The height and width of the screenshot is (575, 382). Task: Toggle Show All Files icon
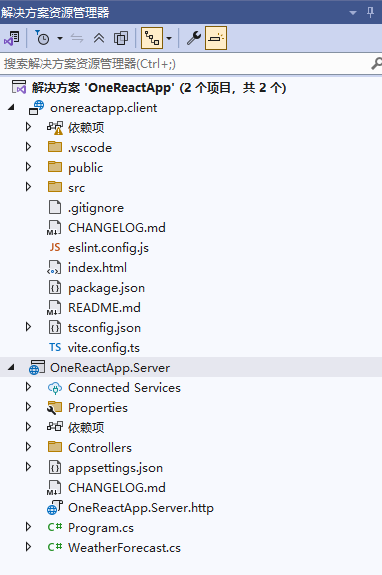(x=121, y=38)
